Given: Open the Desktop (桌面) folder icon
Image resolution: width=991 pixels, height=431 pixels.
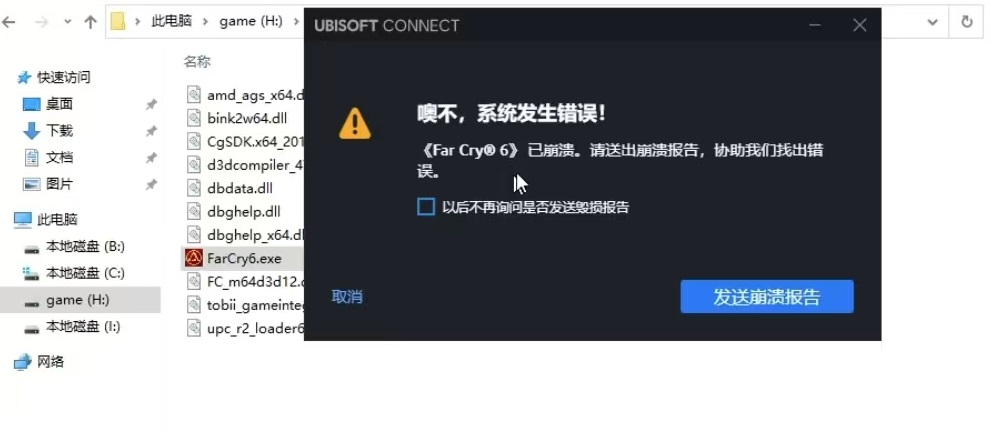Looking at the screenshot, I should coord(32,104).
